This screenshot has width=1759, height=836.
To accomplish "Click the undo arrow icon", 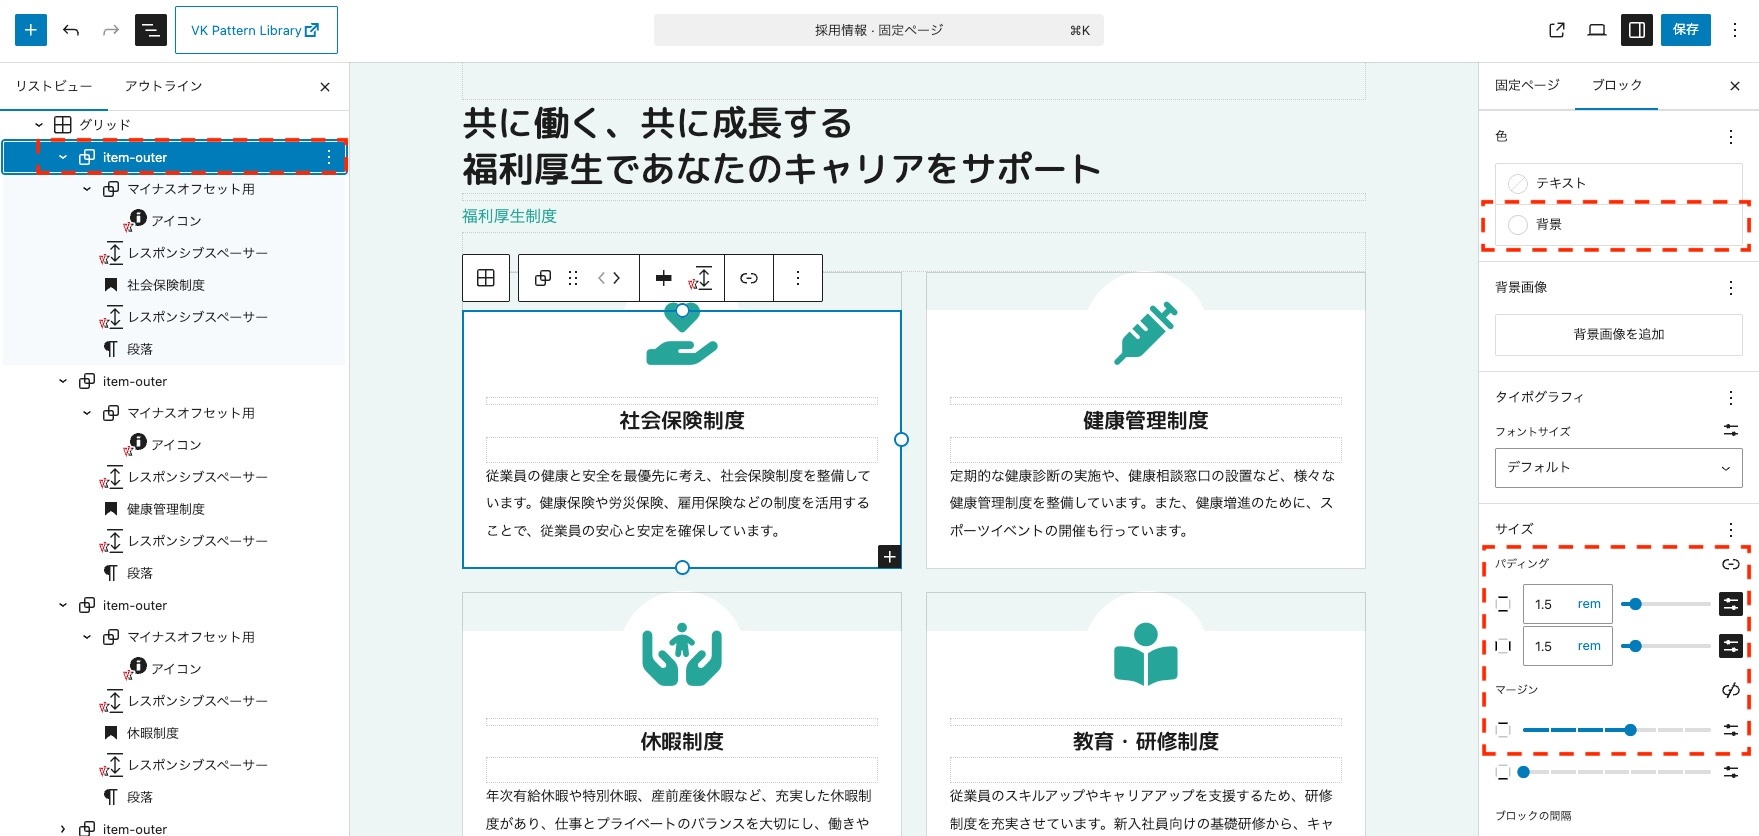I will 71,30.
